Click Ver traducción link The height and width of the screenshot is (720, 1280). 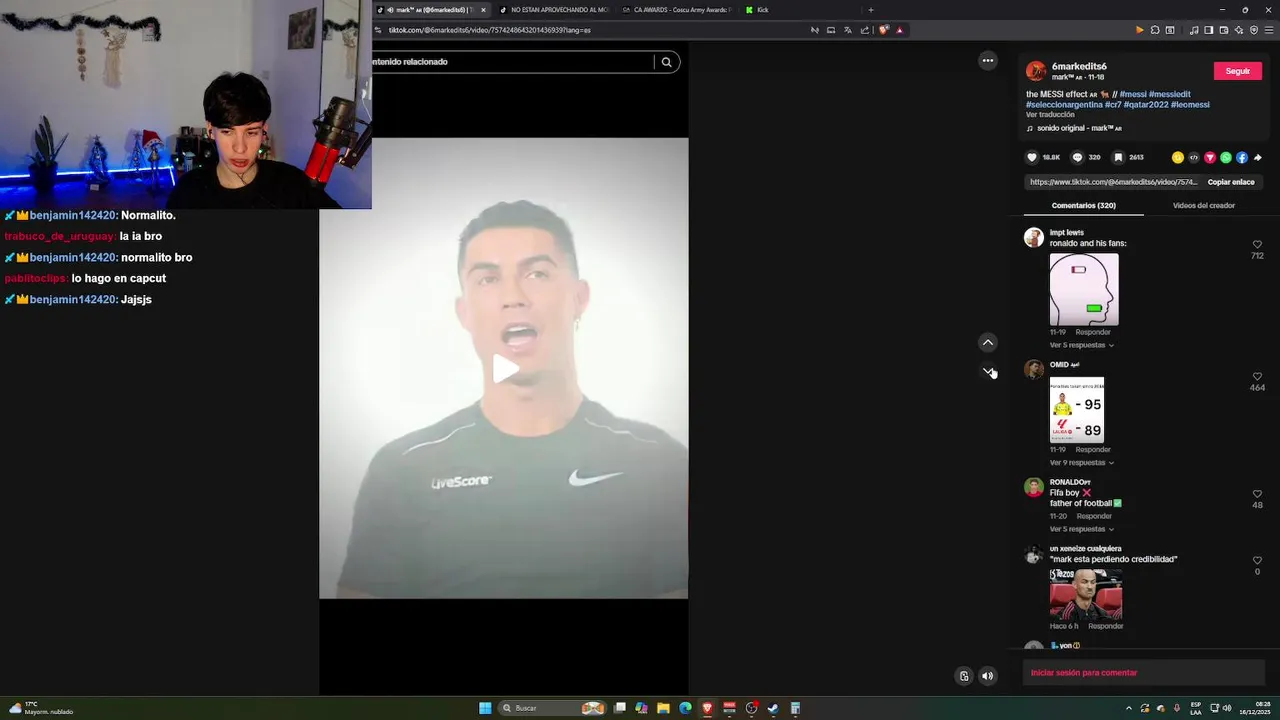click(1050, 115)
